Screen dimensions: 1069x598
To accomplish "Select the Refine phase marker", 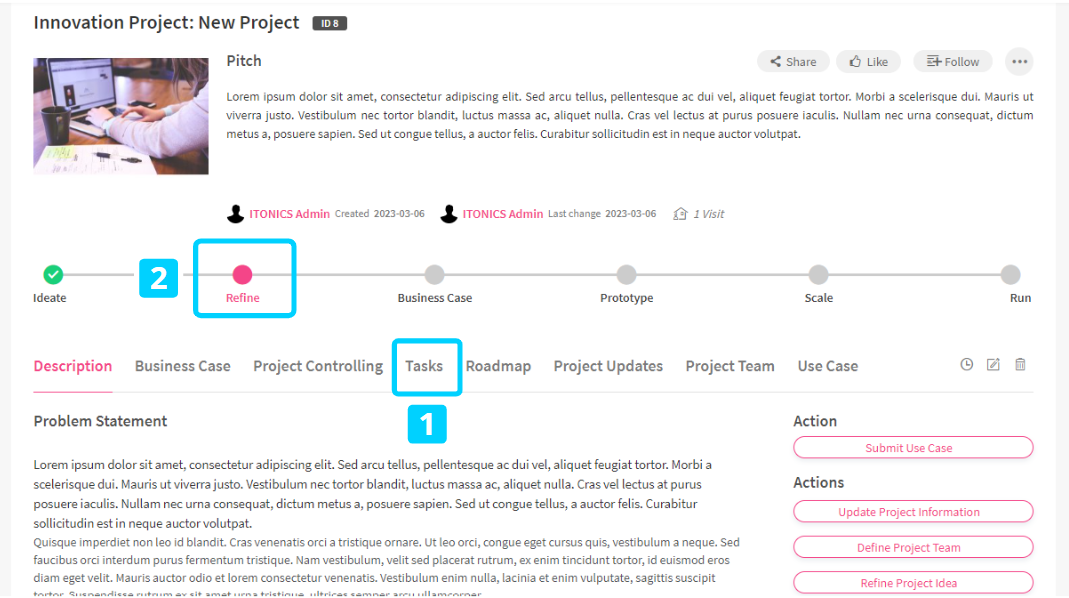I will click(x=242, y=275).
